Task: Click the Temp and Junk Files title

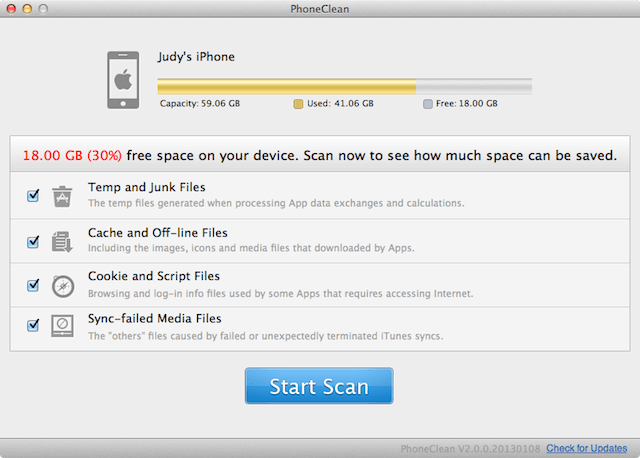Action: coord(147,187)
